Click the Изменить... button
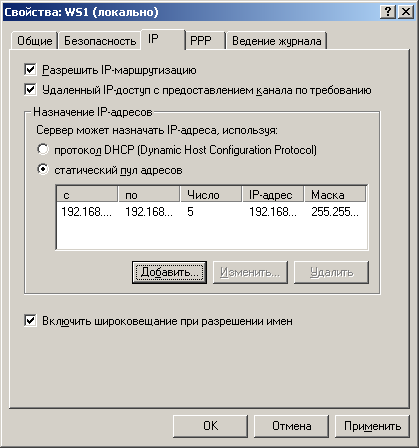419x448 pixels. point(250,272)
